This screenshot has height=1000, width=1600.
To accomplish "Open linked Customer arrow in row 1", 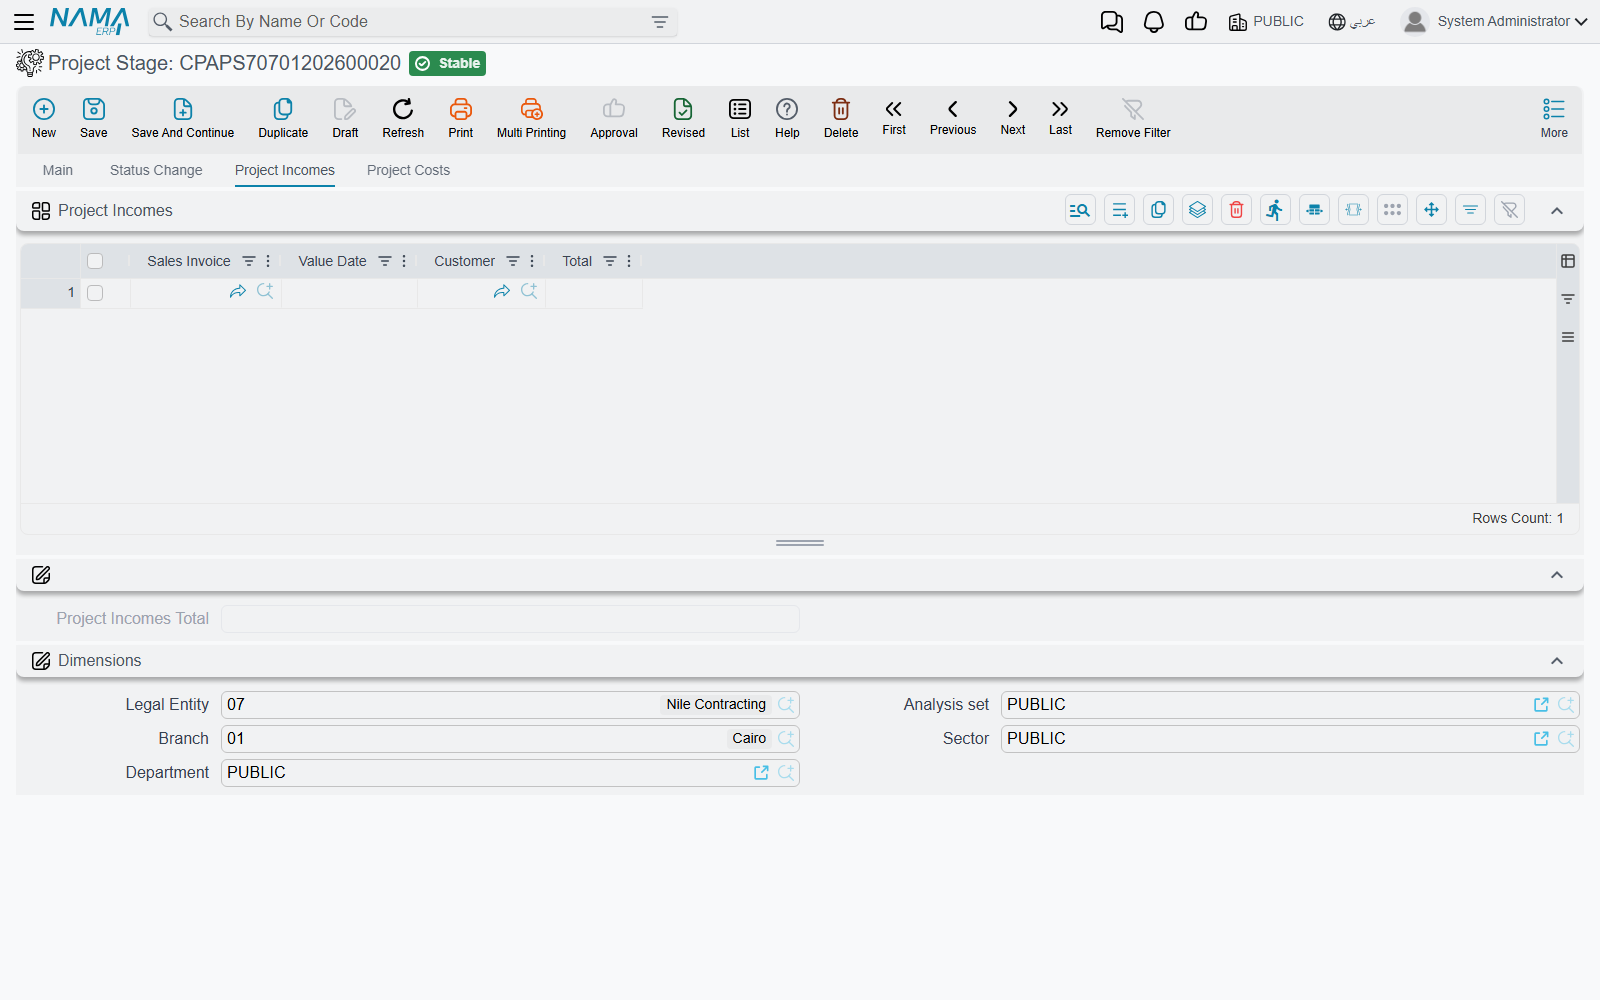I will click(x=502, y=291).
